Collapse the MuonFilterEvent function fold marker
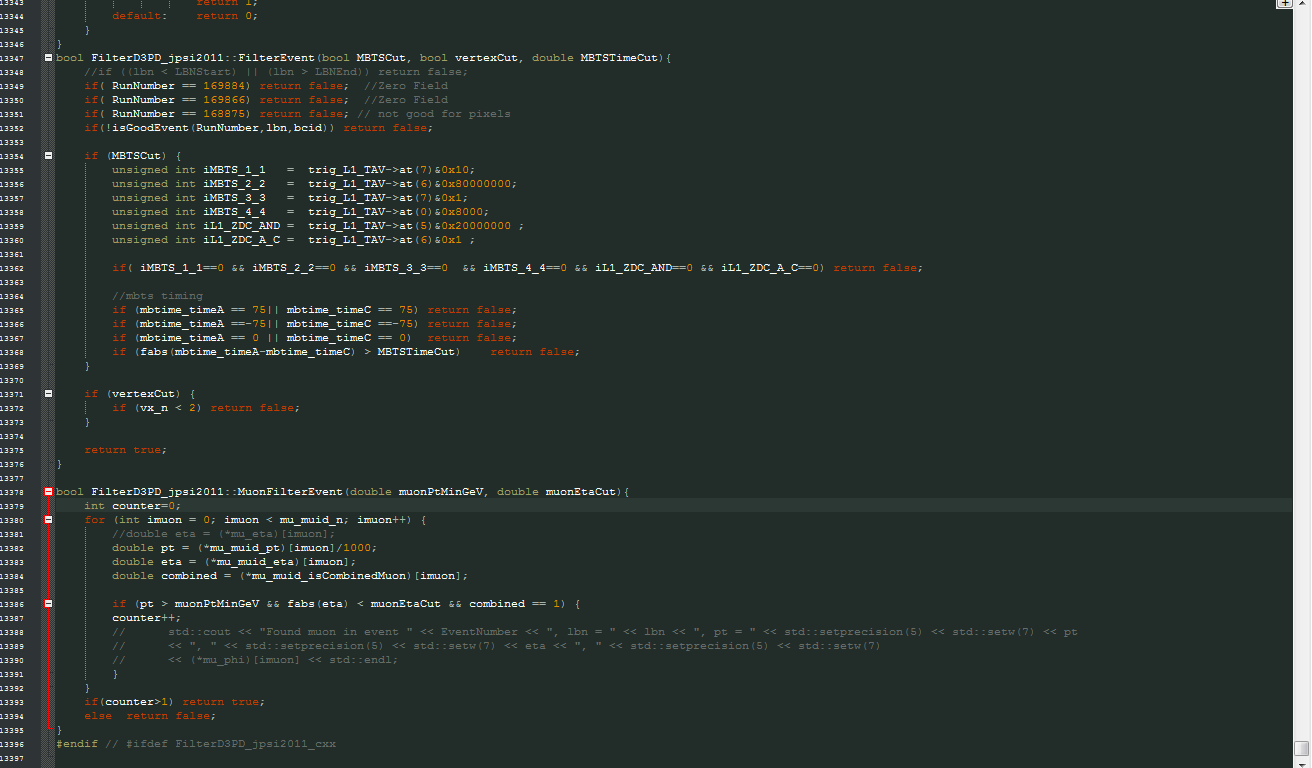The height and width of the screenshot is (768, 1312). click(x=48, y=492)
